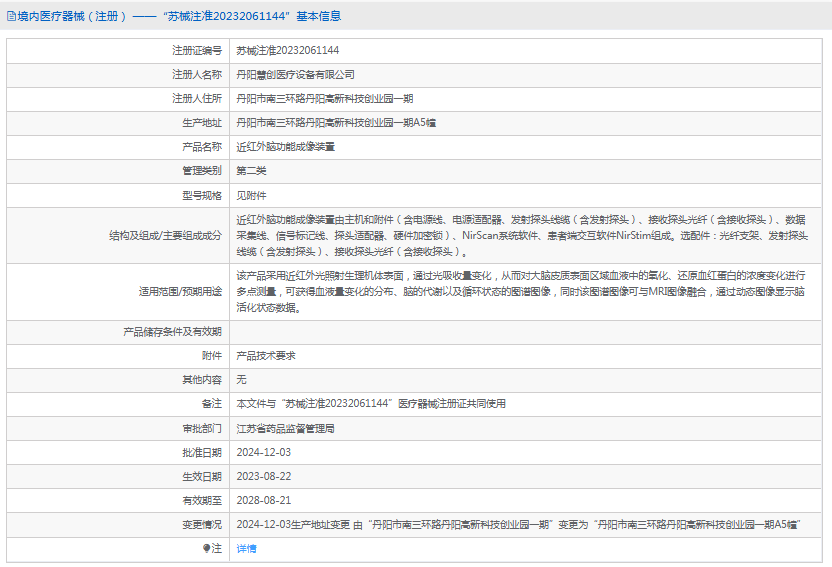Click the 备注 remark text about joint use
This screenshot has width=832, height=567.
click(x=371, y=404)
